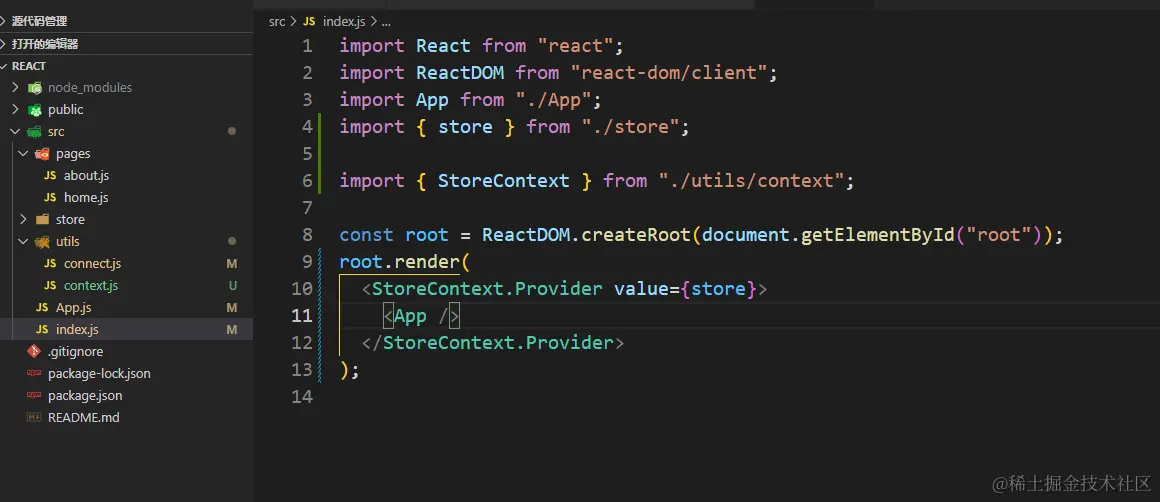This screenshot has height=502, width=1160.
Task: Select index.js in the explorer tree
Action: point(77,330)
